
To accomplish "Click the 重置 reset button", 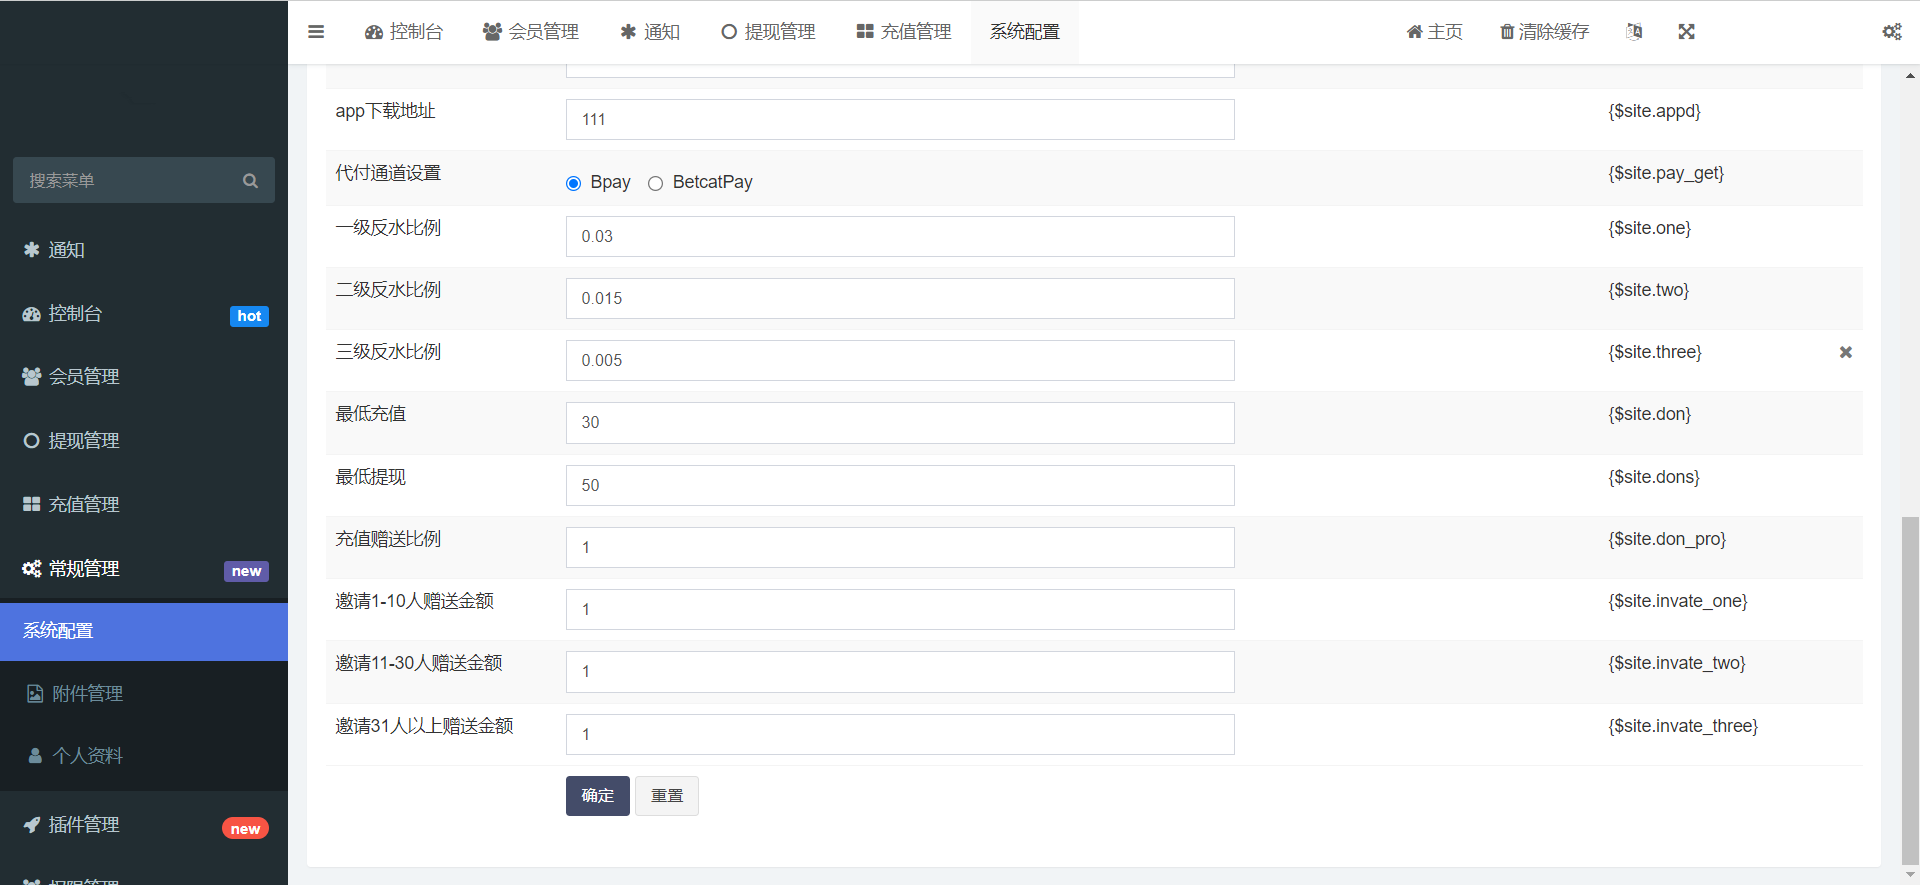I will pyautogui.click(x=667, y=796).
